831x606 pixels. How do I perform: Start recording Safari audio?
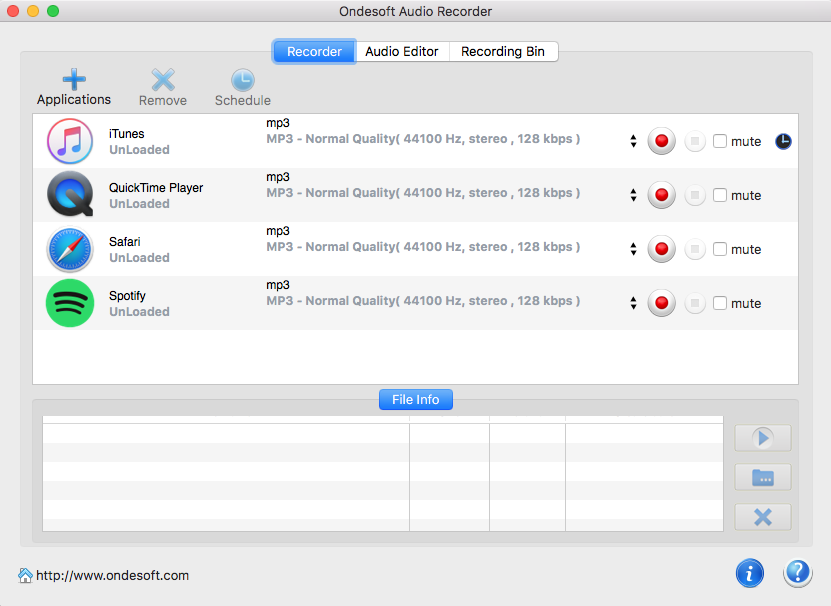click(x=661, y=249)
